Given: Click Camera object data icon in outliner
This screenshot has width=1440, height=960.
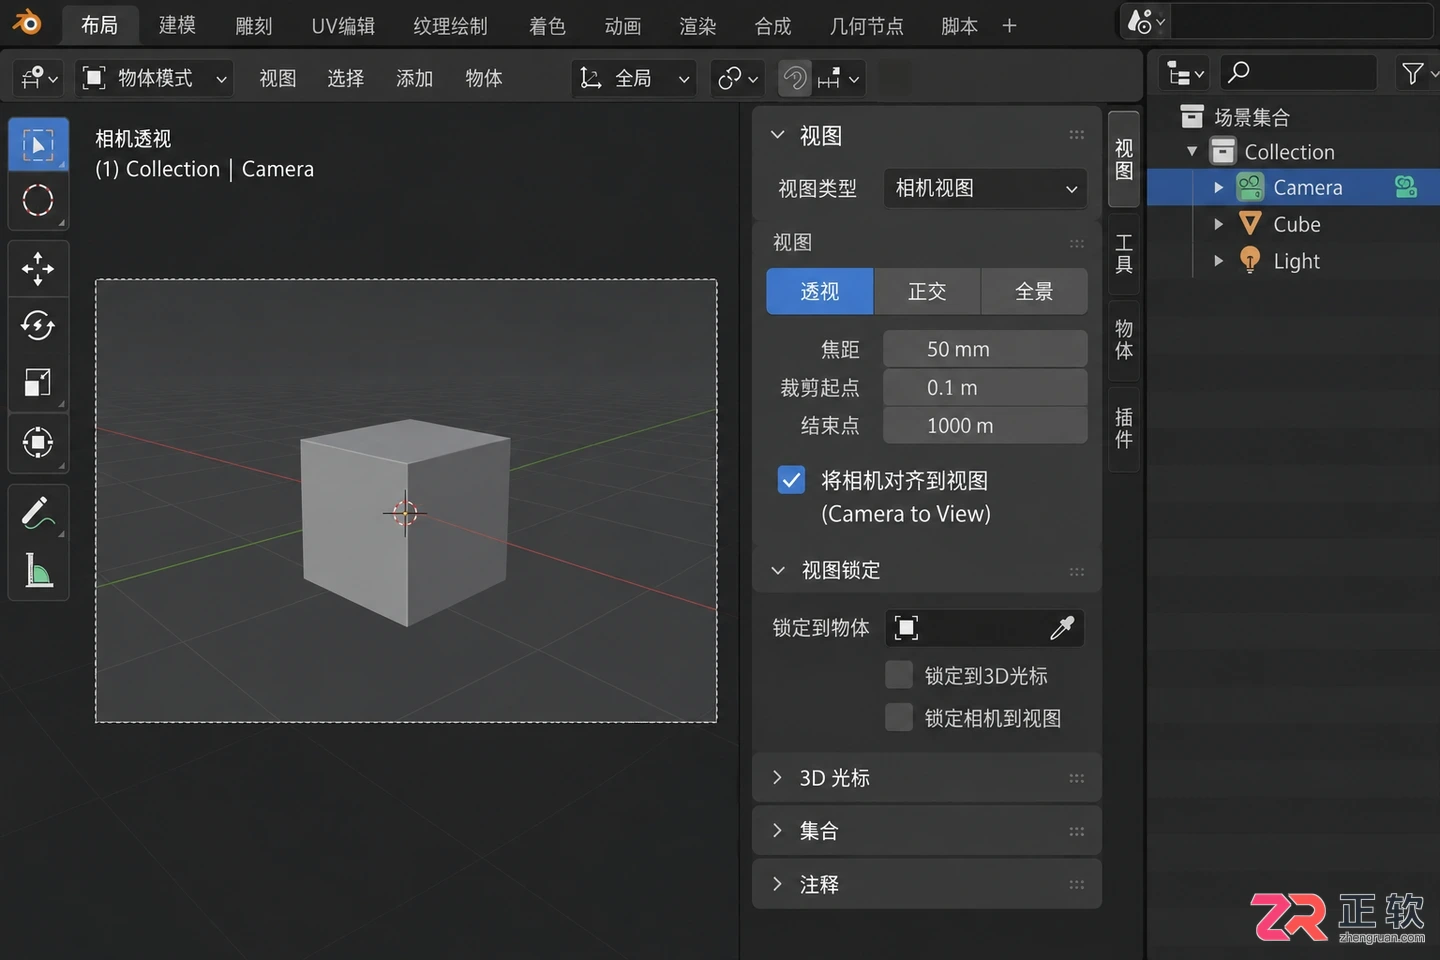Looking at the screenshot, I should click(1406, 187).
